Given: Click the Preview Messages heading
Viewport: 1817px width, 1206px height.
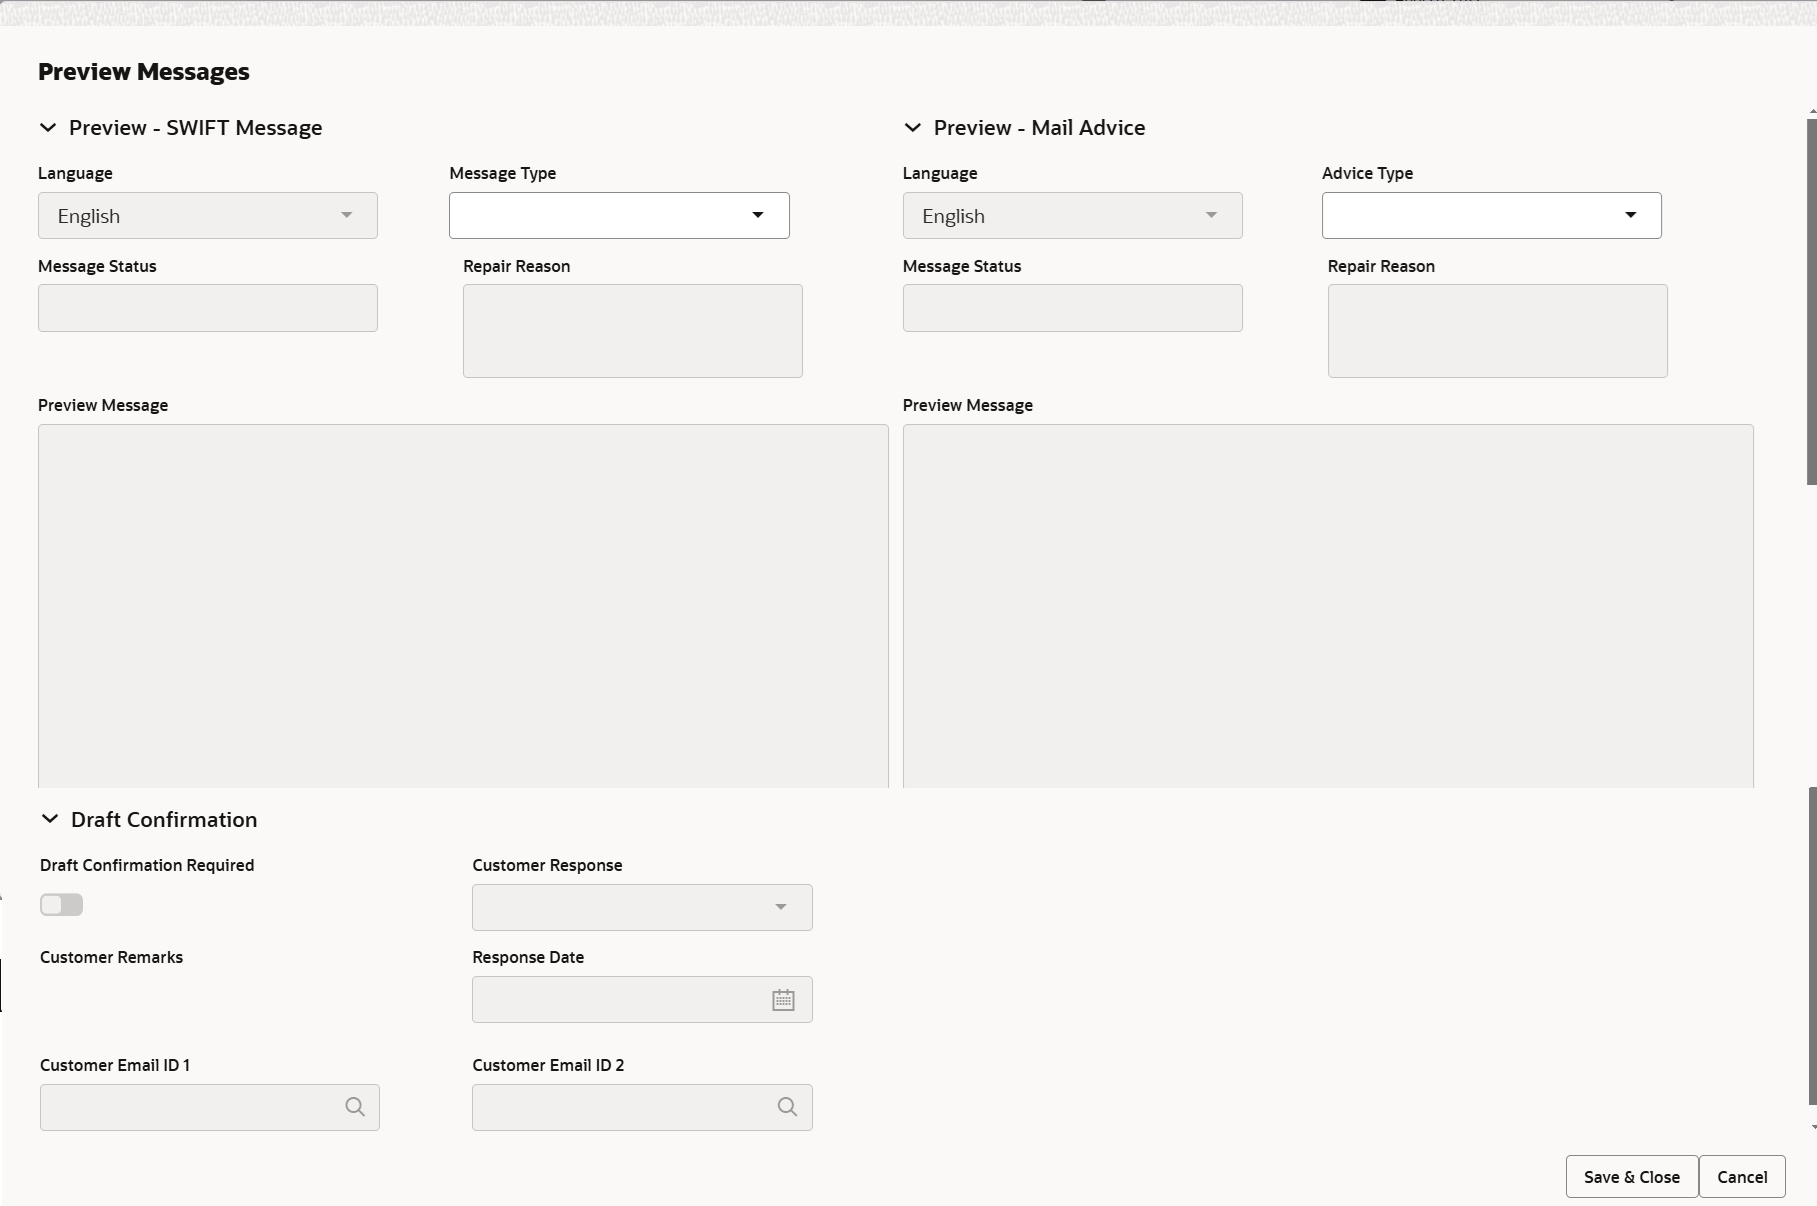Looking at the screenshot, I should click(x=144, y=72).
